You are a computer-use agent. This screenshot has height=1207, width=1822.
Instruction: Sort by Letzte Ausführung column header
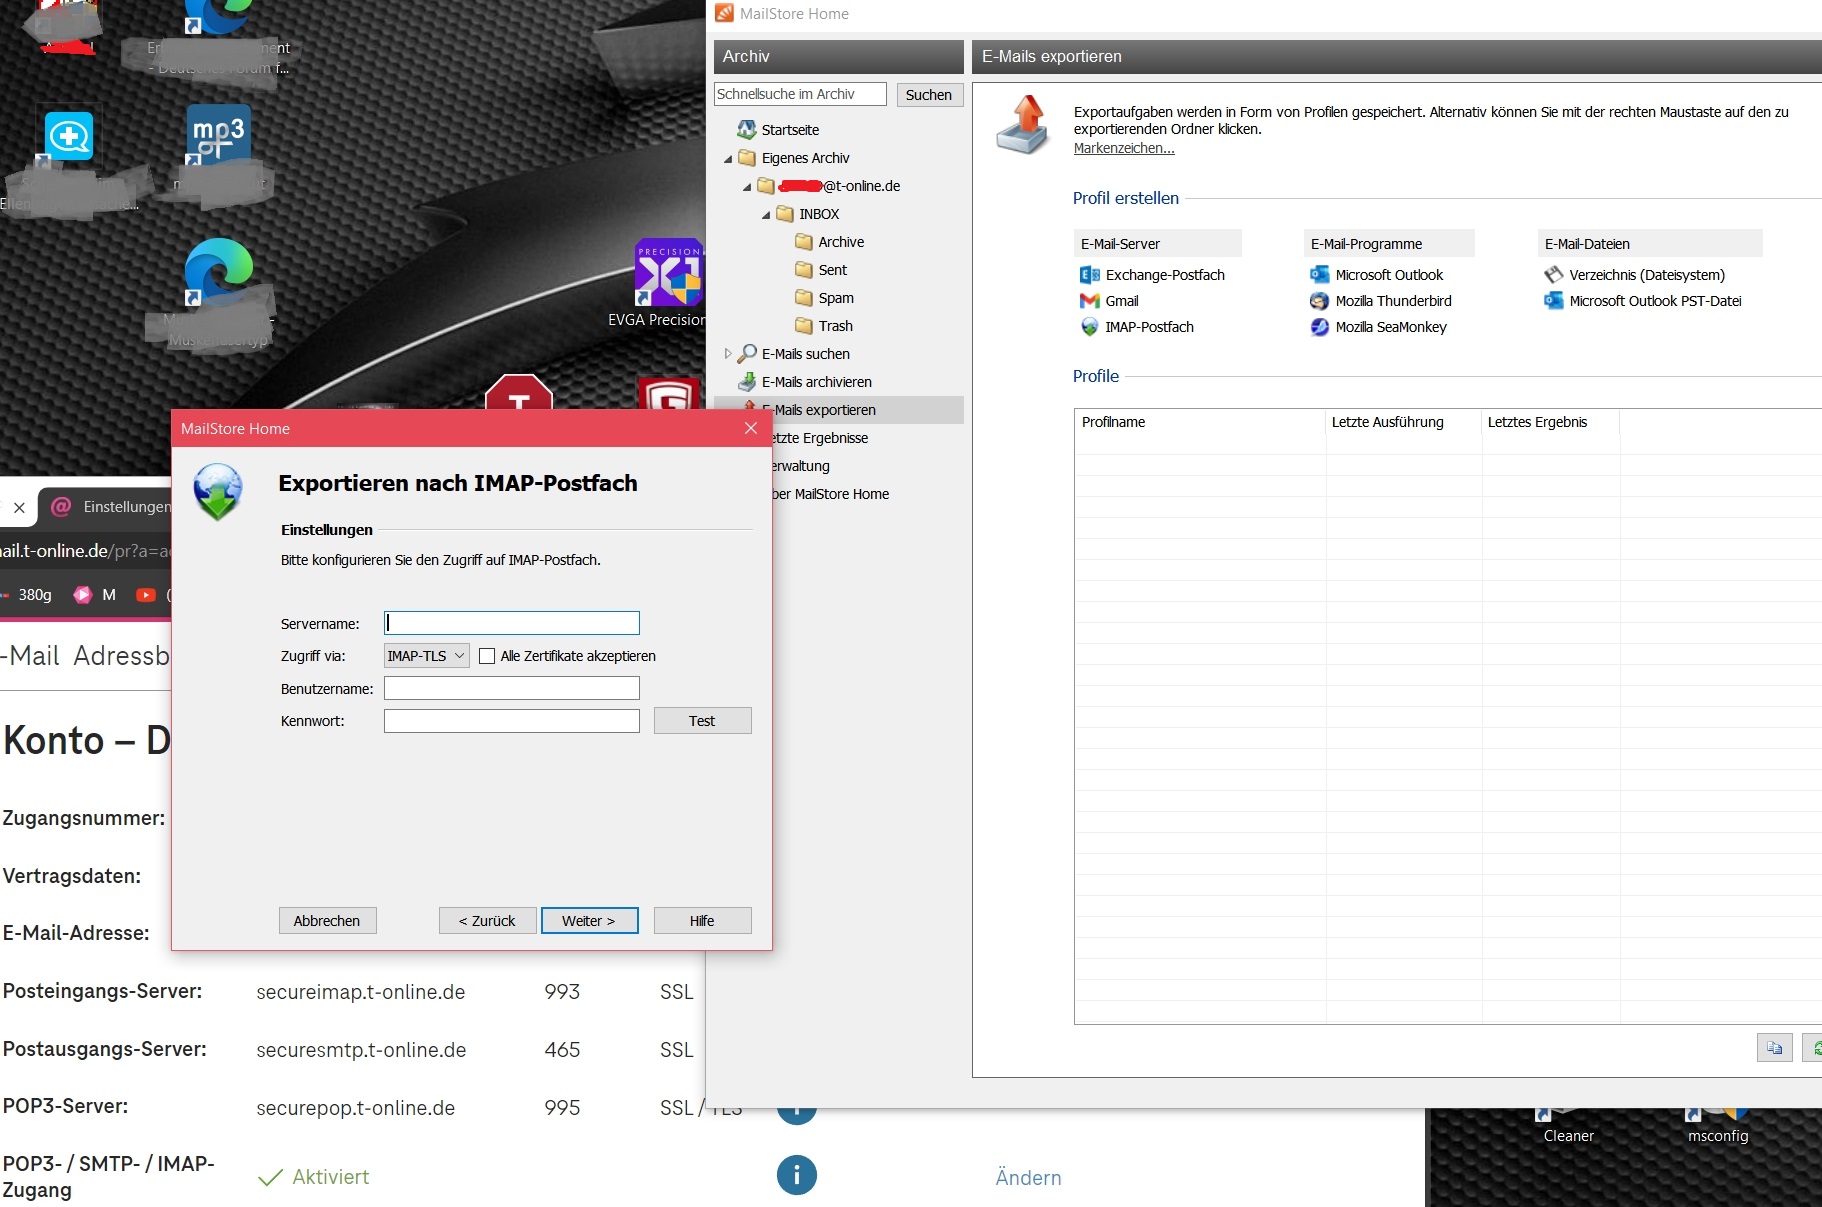click(x=1403, y=422)
